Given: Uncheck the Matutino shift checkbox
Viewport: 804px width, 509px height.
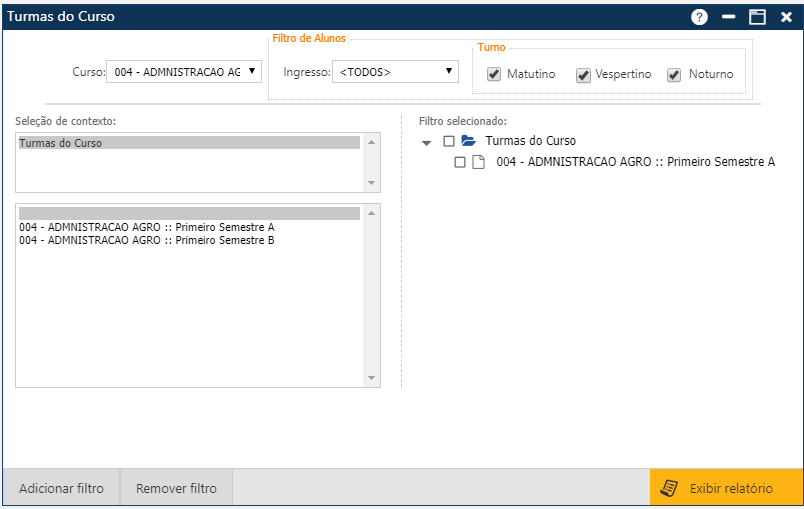Looking at the screenshot, I should pos(494,75).
